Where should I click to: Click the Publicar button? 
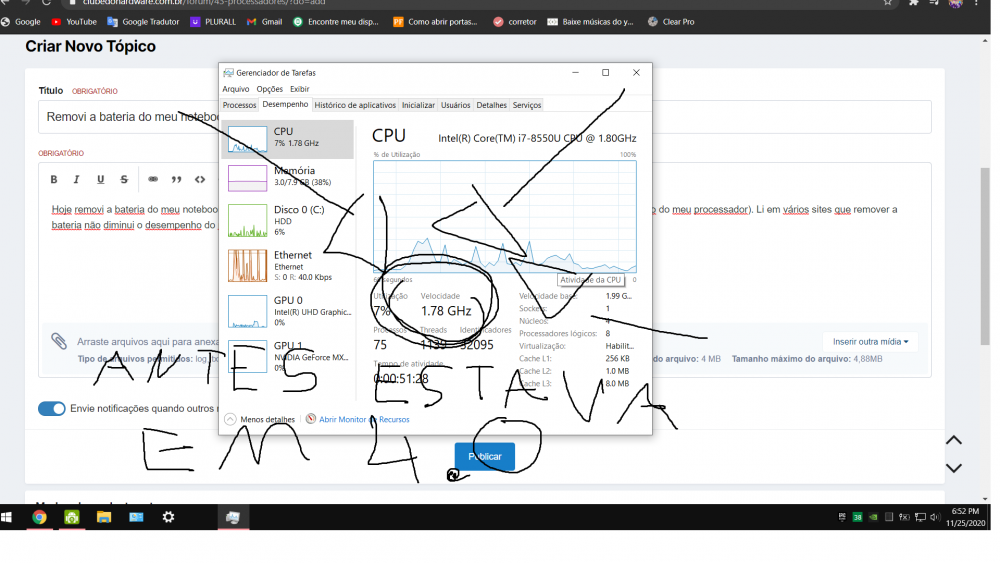pos(485,456)
